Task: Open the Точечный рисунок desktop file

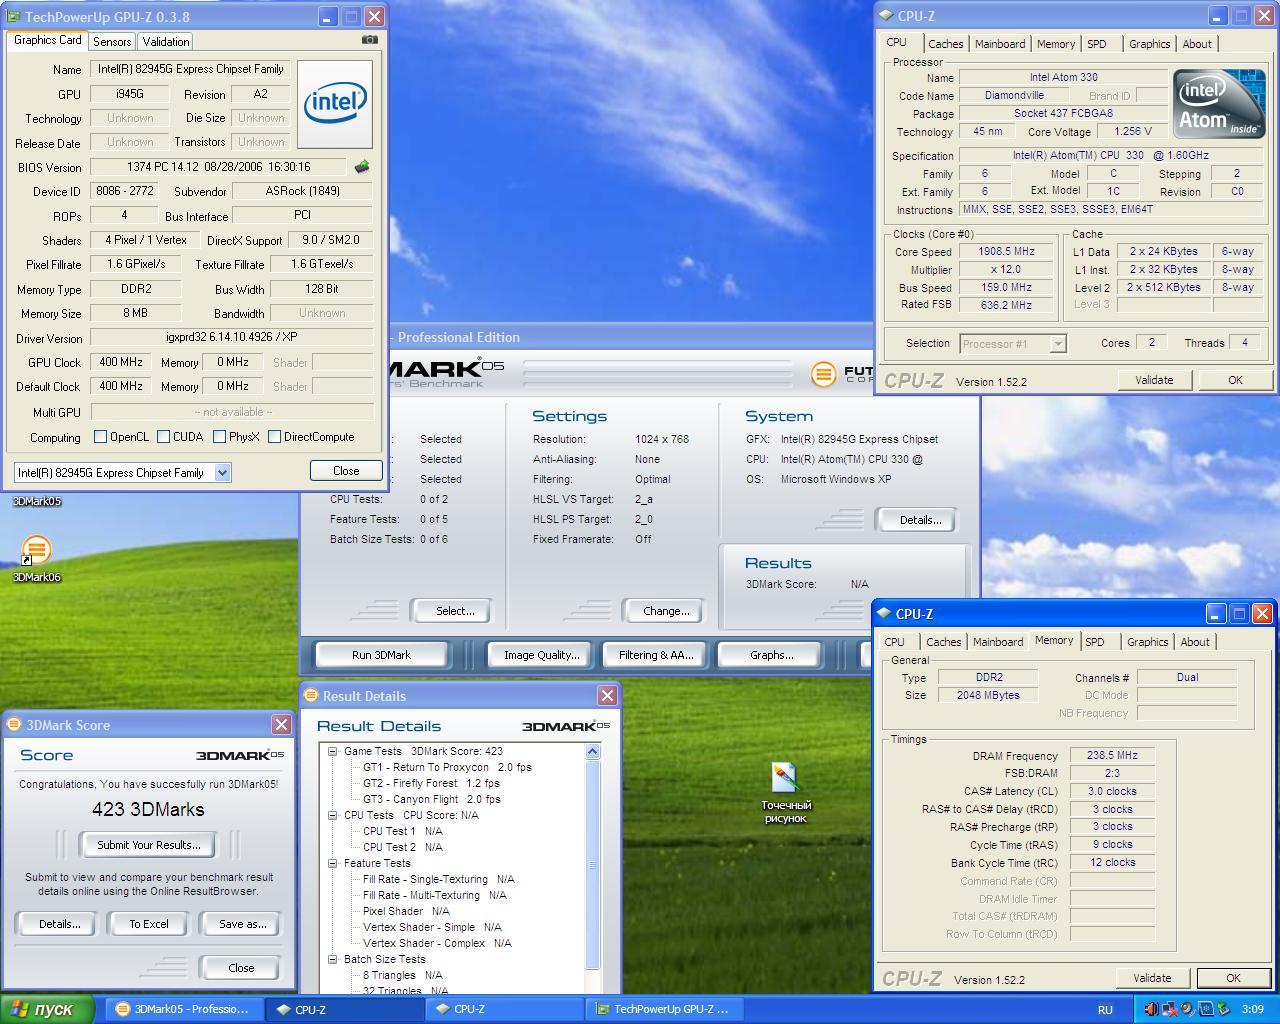Action: coord(786,793)
